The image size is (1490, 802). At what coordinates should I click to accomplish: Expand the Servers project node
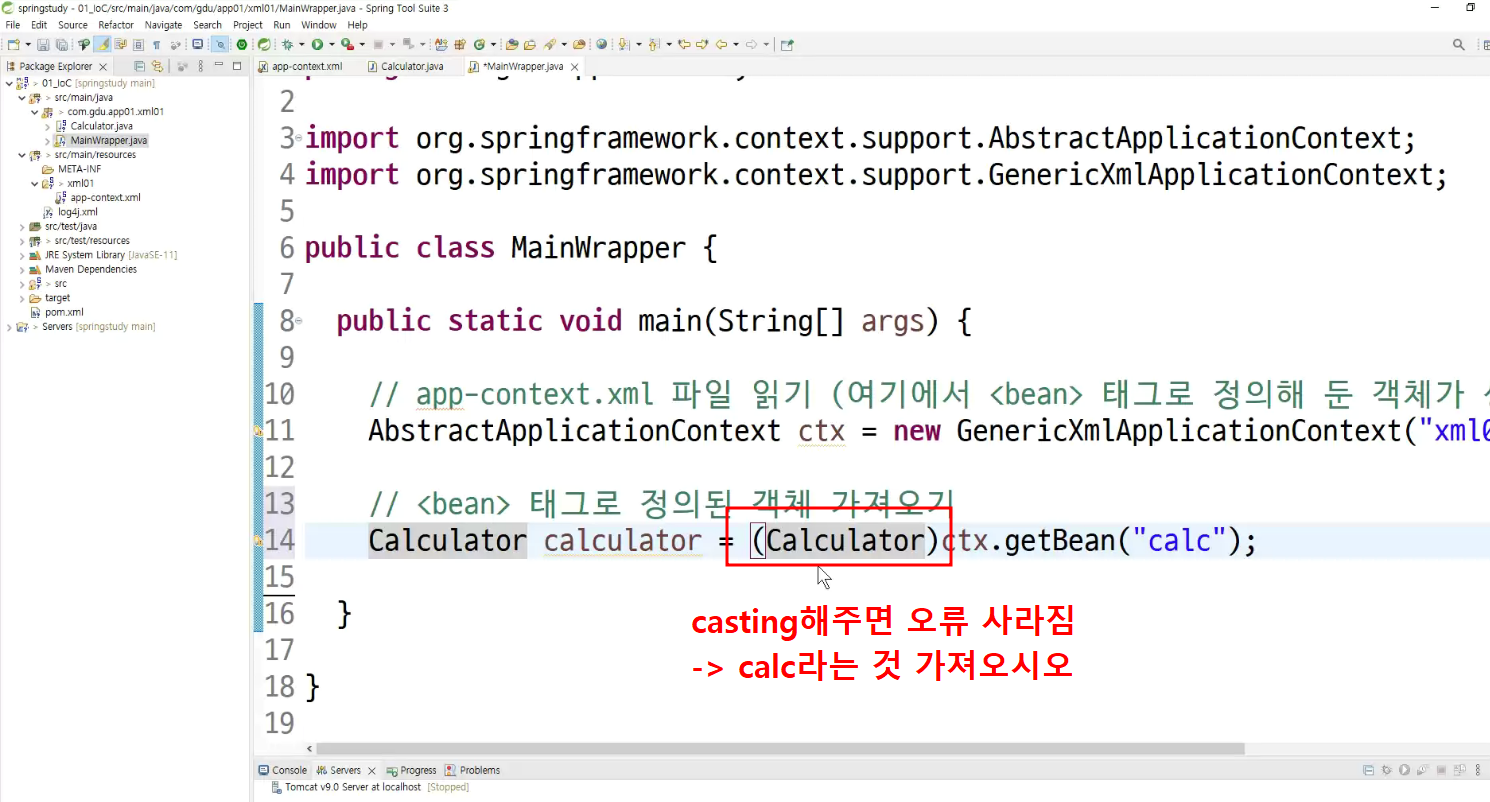coord(9,327)
